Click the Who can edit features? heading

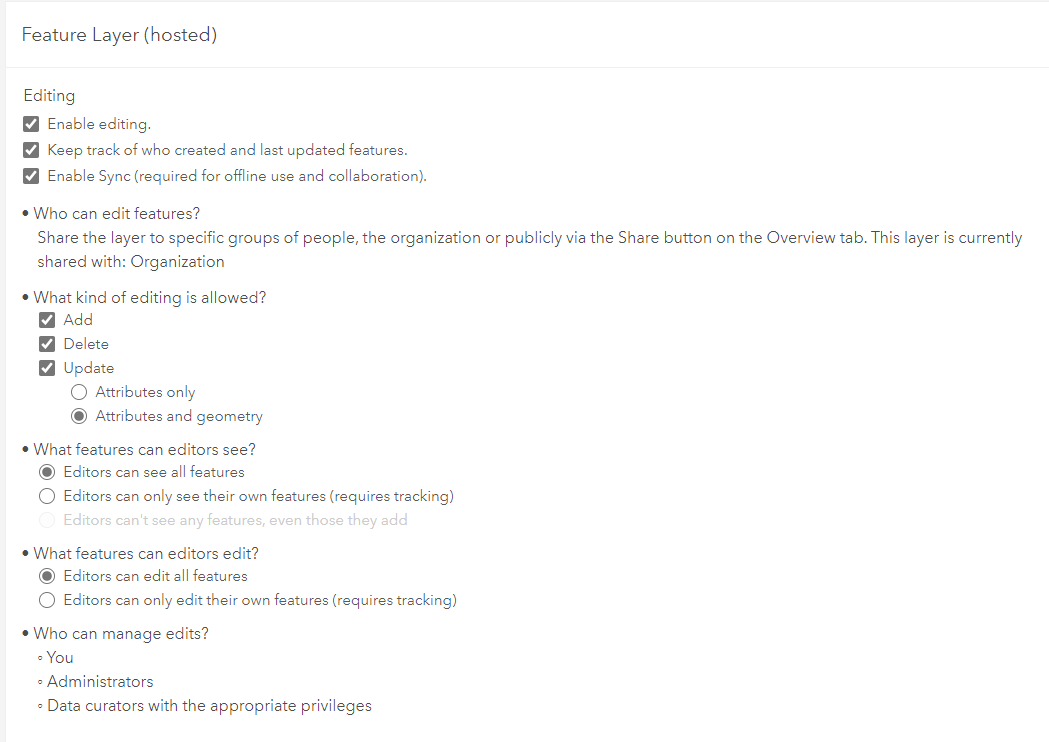(117, 213)
